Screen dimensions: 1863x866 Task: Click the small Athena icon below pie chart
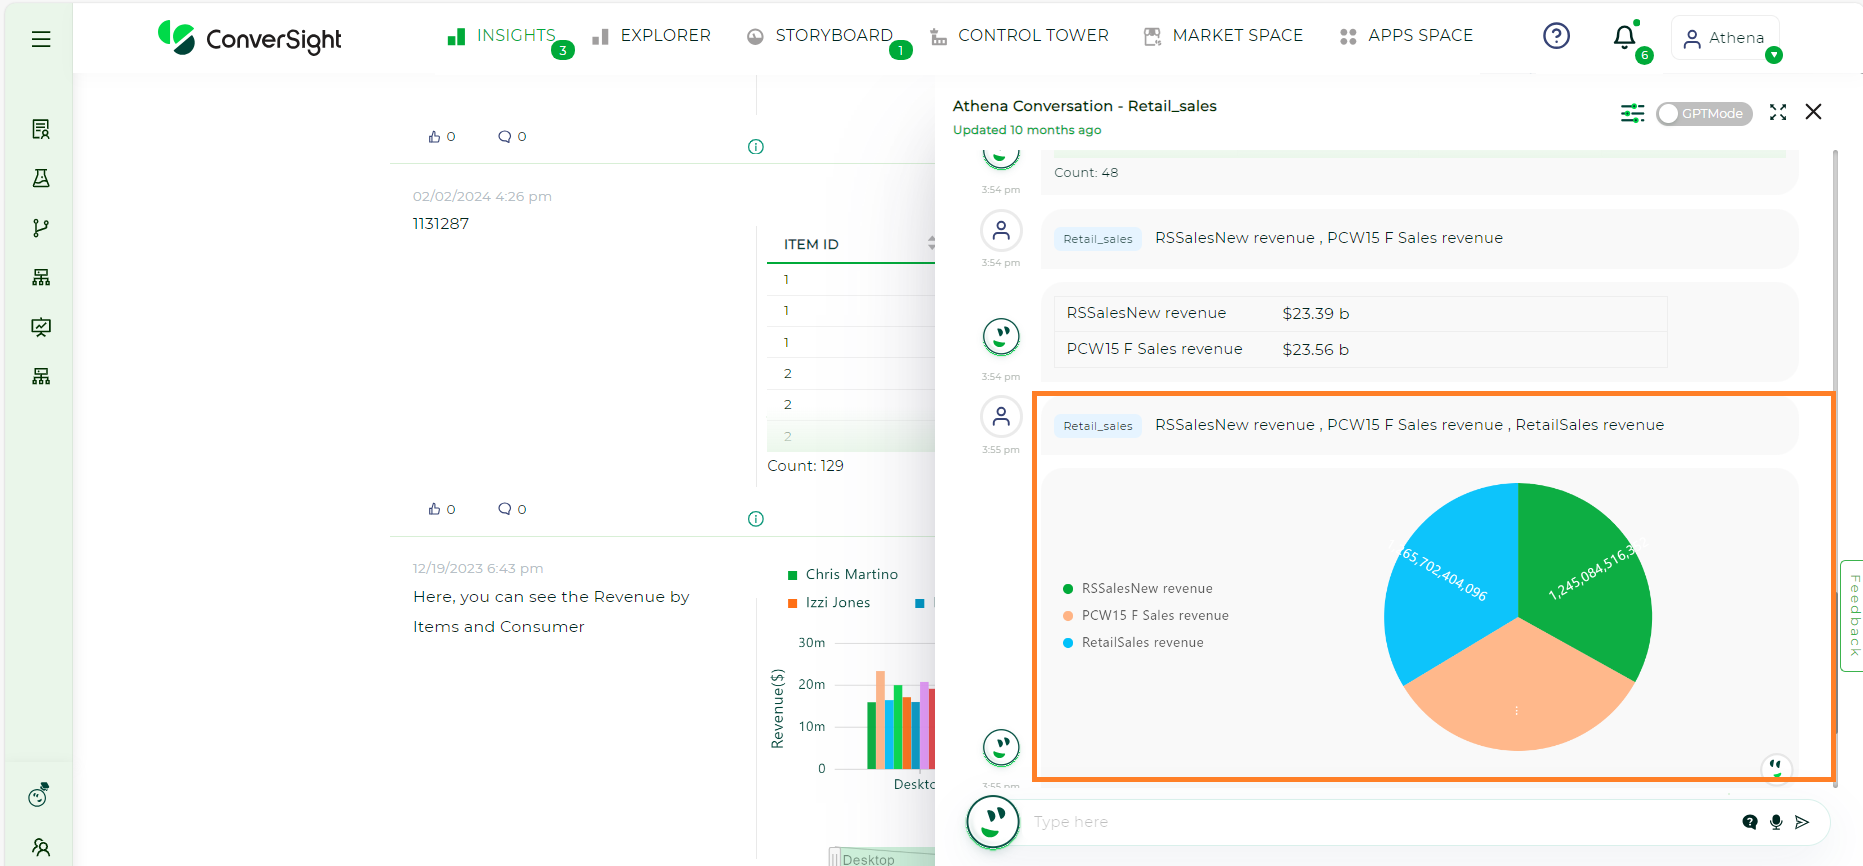[1776, 768]
